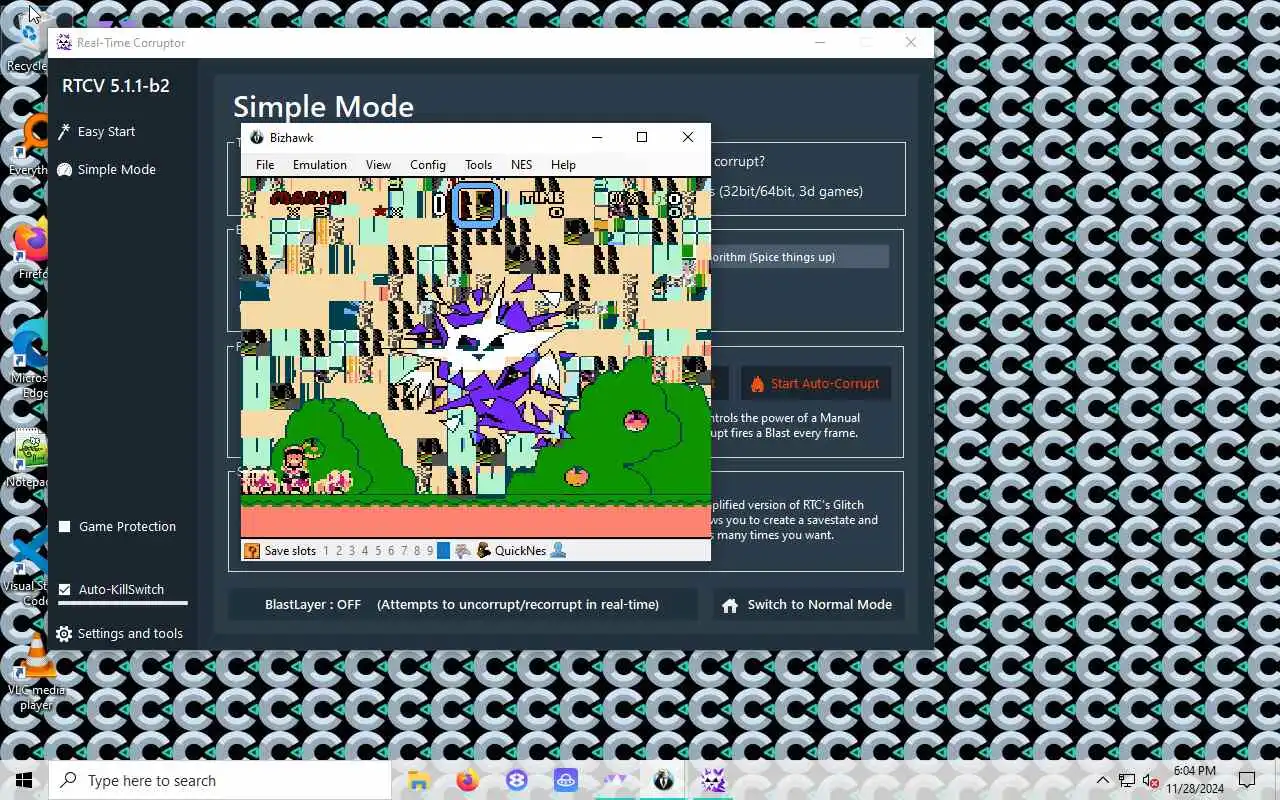This screenshot has width=1280, height=800.
Task: Click the question-block icon in Bizhawk status bar
Action: tap(252, 550)
